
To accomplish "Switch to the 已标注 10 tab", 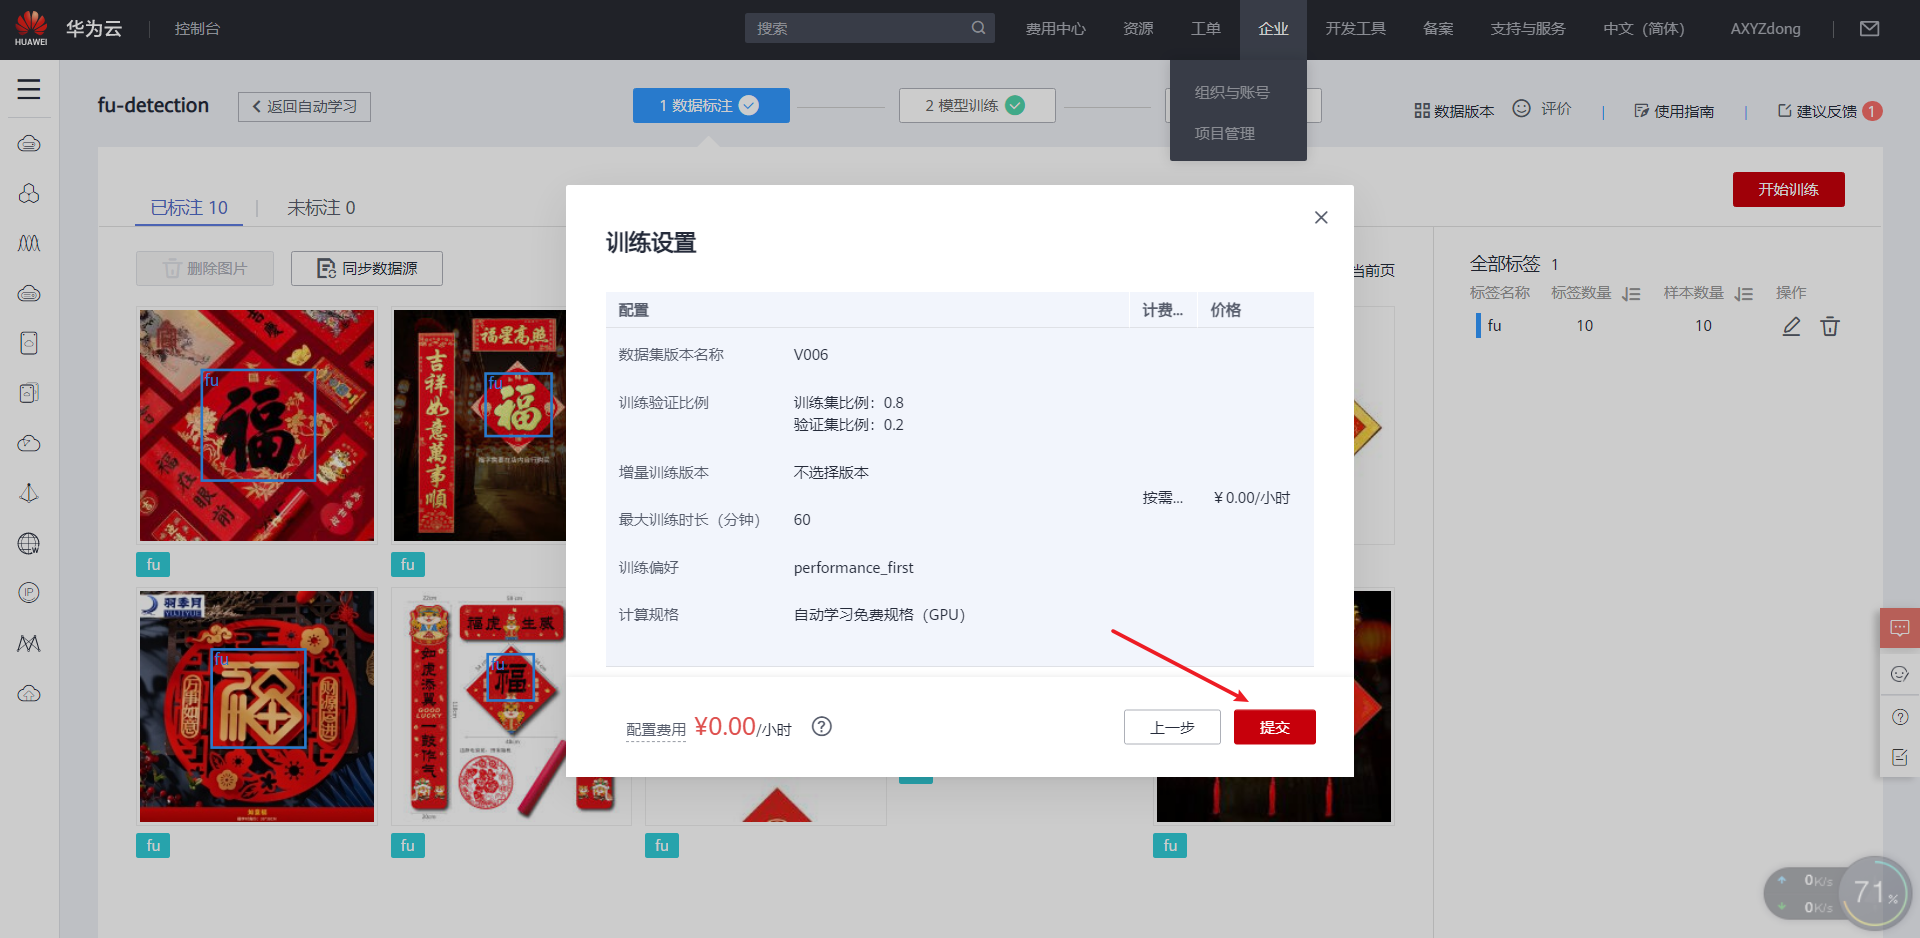I will 189,207.
